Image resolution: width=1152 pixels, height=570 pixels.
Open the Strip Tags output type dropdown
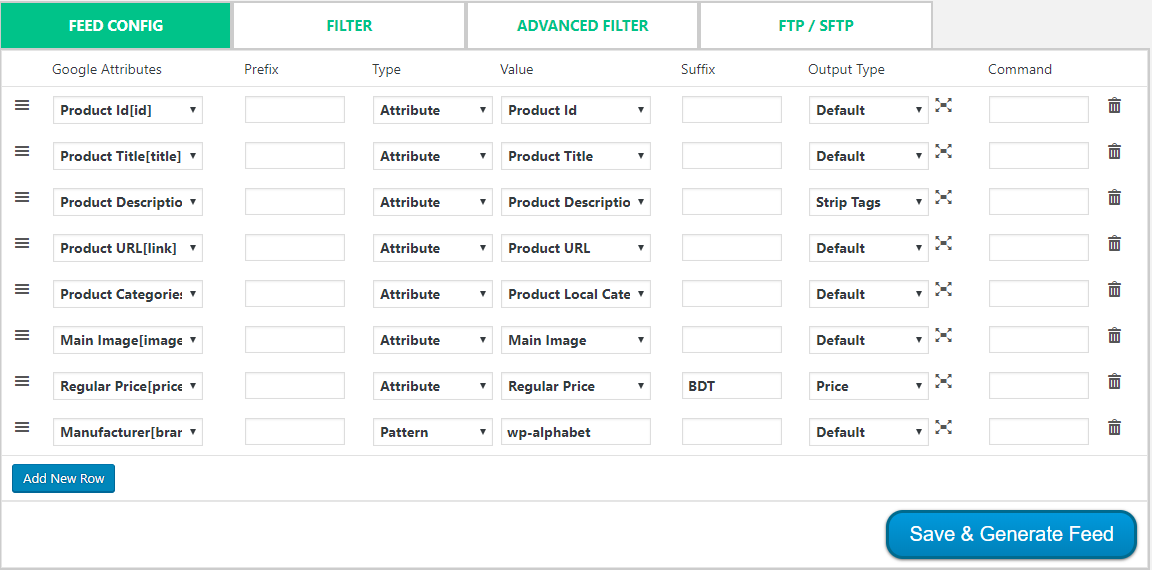pos(868,202)
